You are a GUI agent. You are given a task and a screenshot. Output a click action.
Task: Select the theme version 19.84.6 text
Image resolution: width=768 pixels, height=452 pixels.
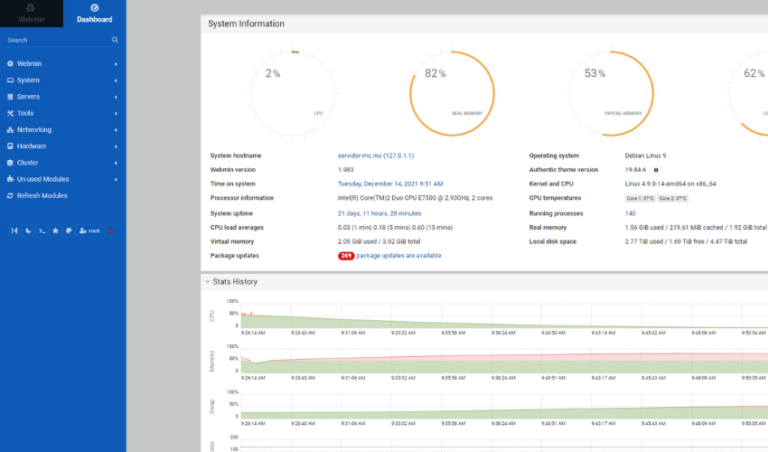tap(635, 170)
